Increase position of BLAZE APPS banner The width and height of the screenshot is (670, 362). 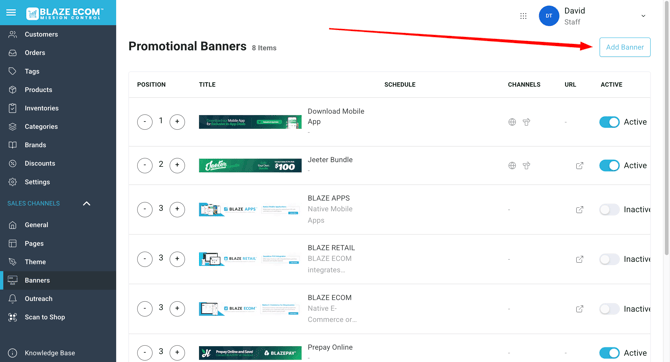[177, 209]
